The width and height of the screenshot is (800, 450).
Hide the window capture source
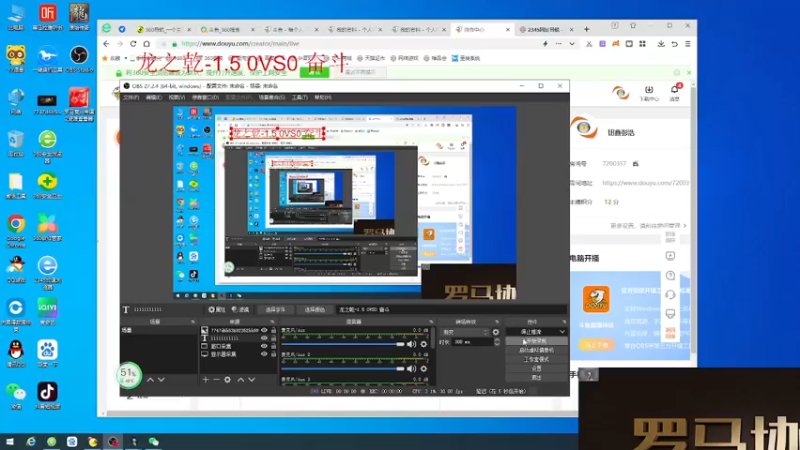[264, 346]
